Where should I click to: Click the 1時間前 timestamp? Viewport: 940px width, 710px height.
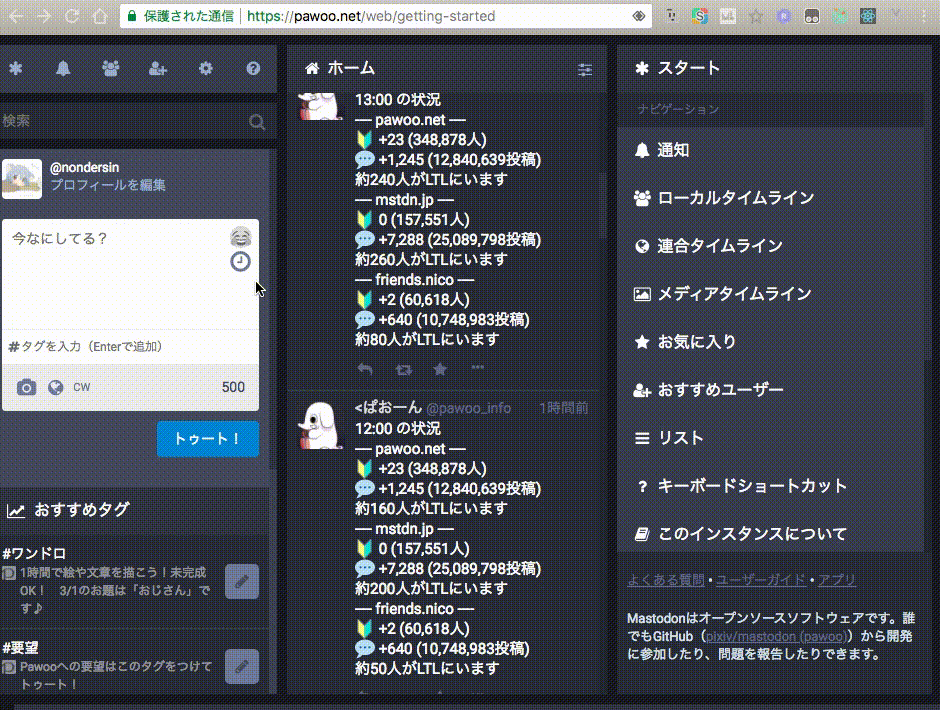(x=564, y=408)
